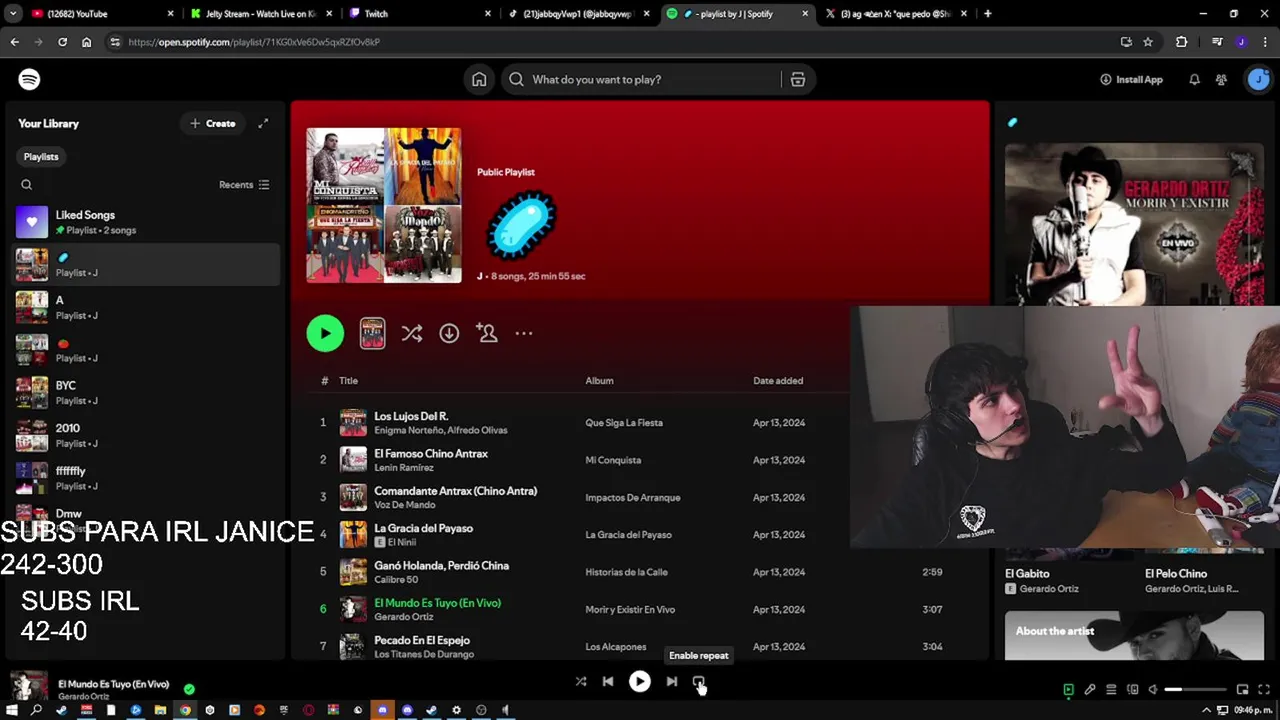1280x720 pixels.
Task: Switch to Jelly Stream browser tab
Action: (x=260, y=14)
